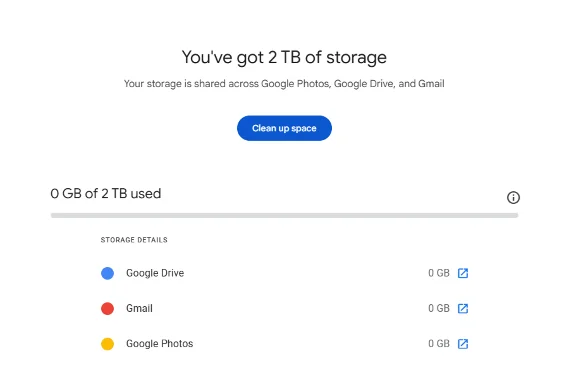Select the Google Photos label

[159, 344]
